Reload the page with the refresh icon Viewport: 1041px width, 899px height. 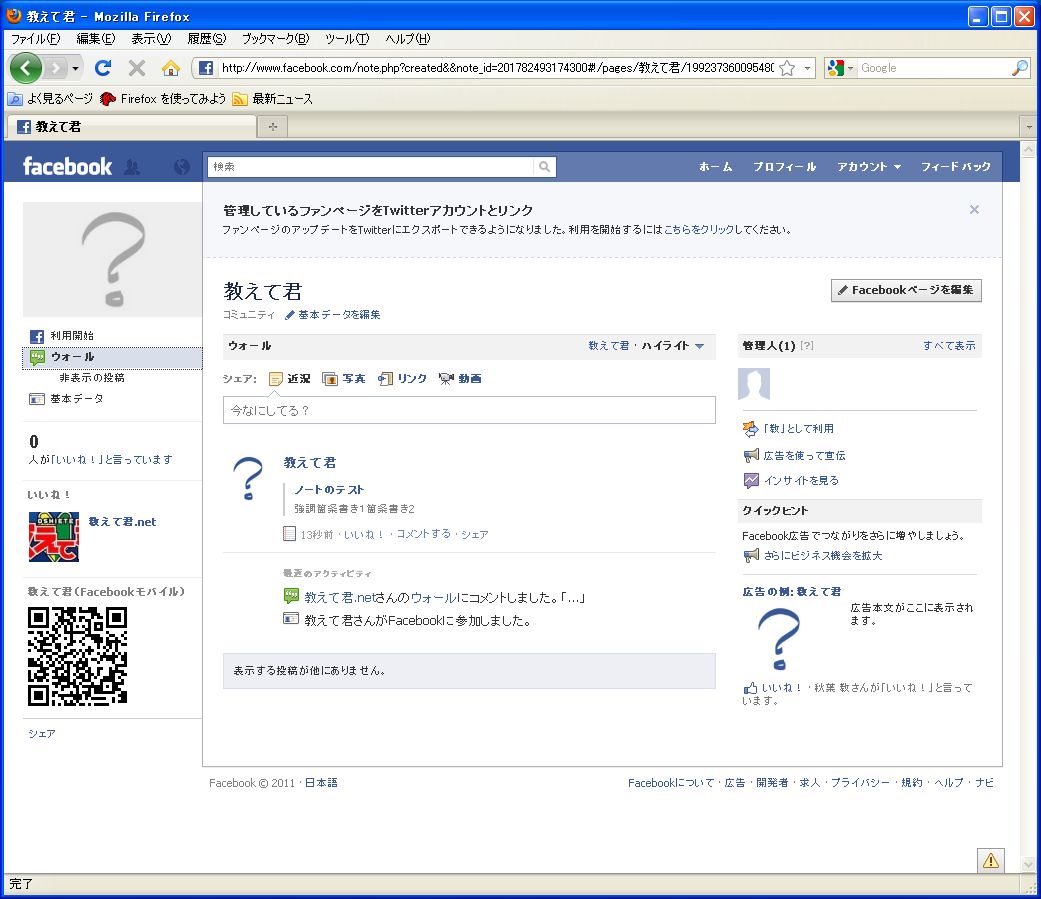(x=103, y=68)
